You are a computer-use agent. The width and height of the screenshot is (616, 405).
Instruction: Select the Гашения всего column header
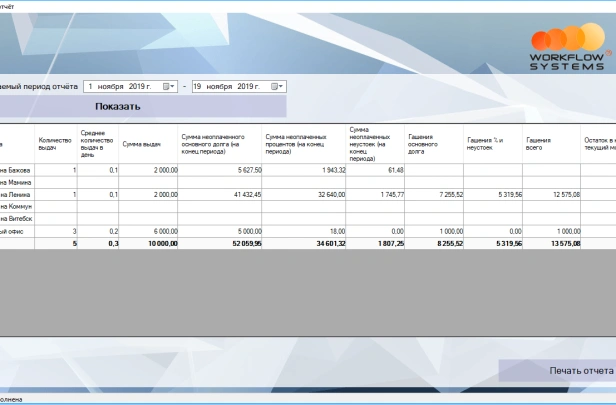pyautogui.click(x=551, y=143)
